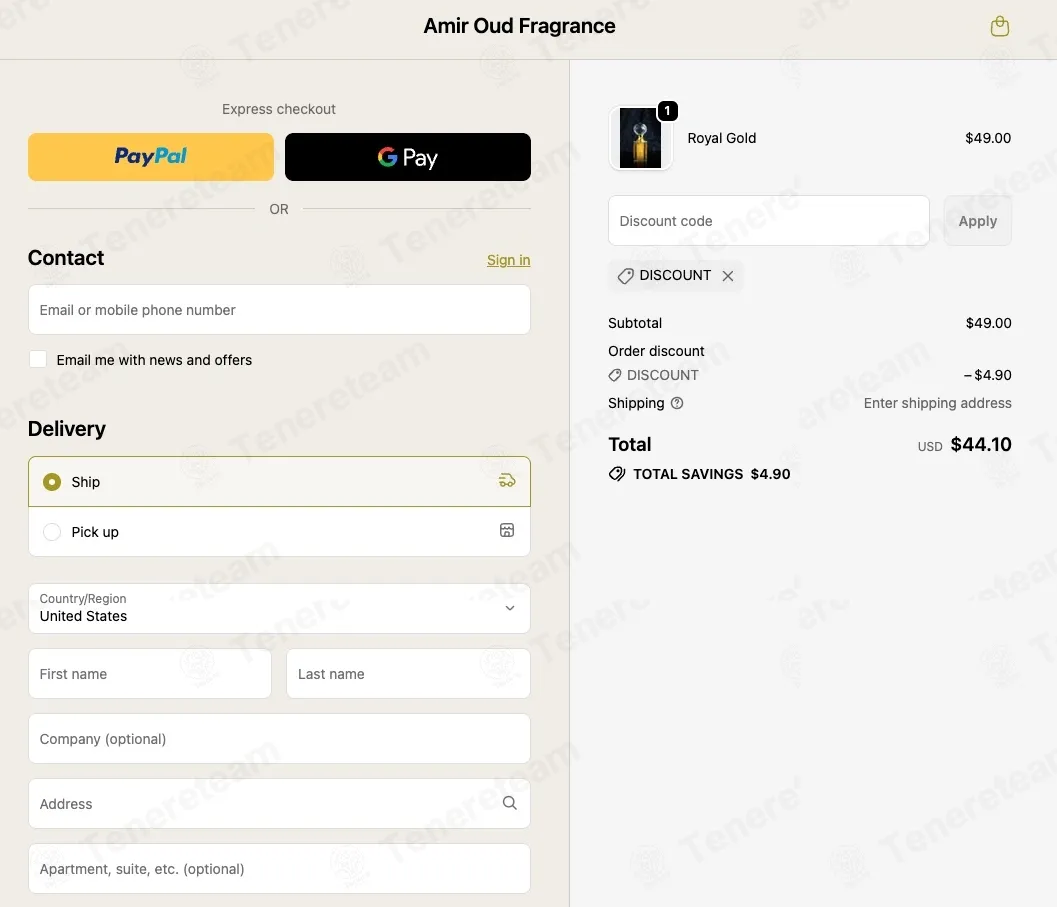Apply the discount code
Screen dimensions: 1057x907
point(977,221)
